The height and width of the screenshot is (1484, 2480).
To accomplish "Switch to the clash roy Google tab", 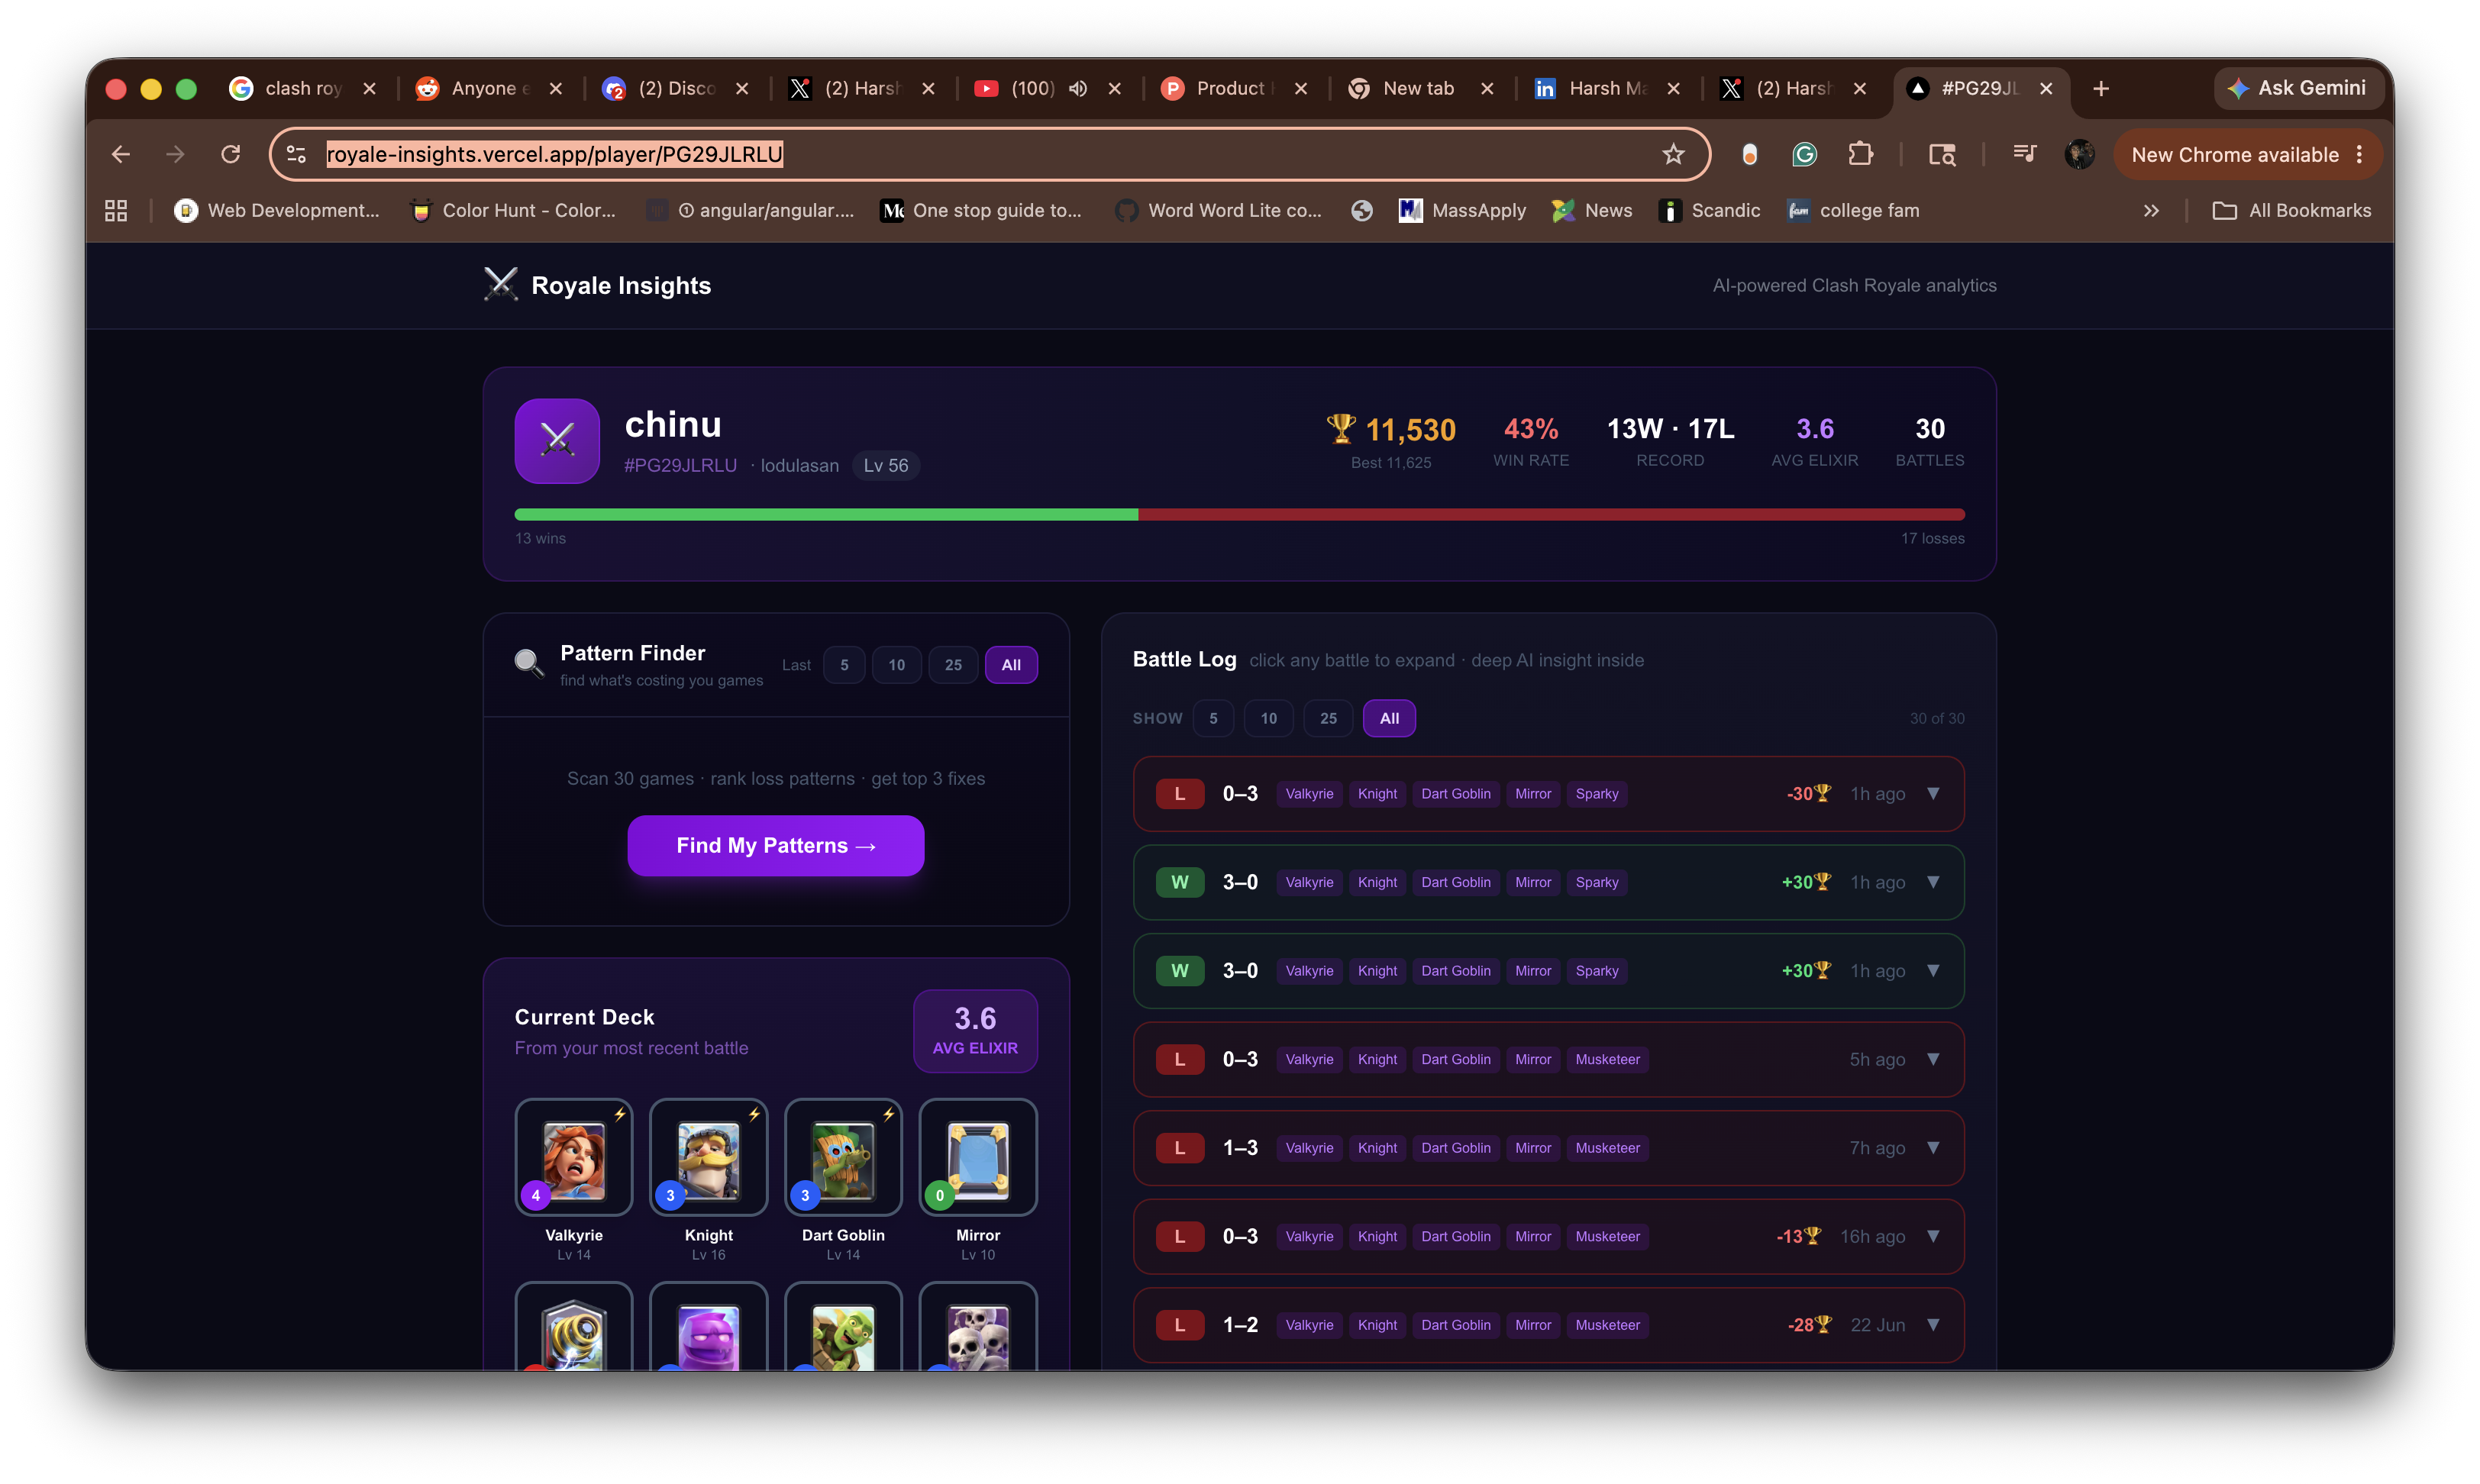I will coord(302,88).
